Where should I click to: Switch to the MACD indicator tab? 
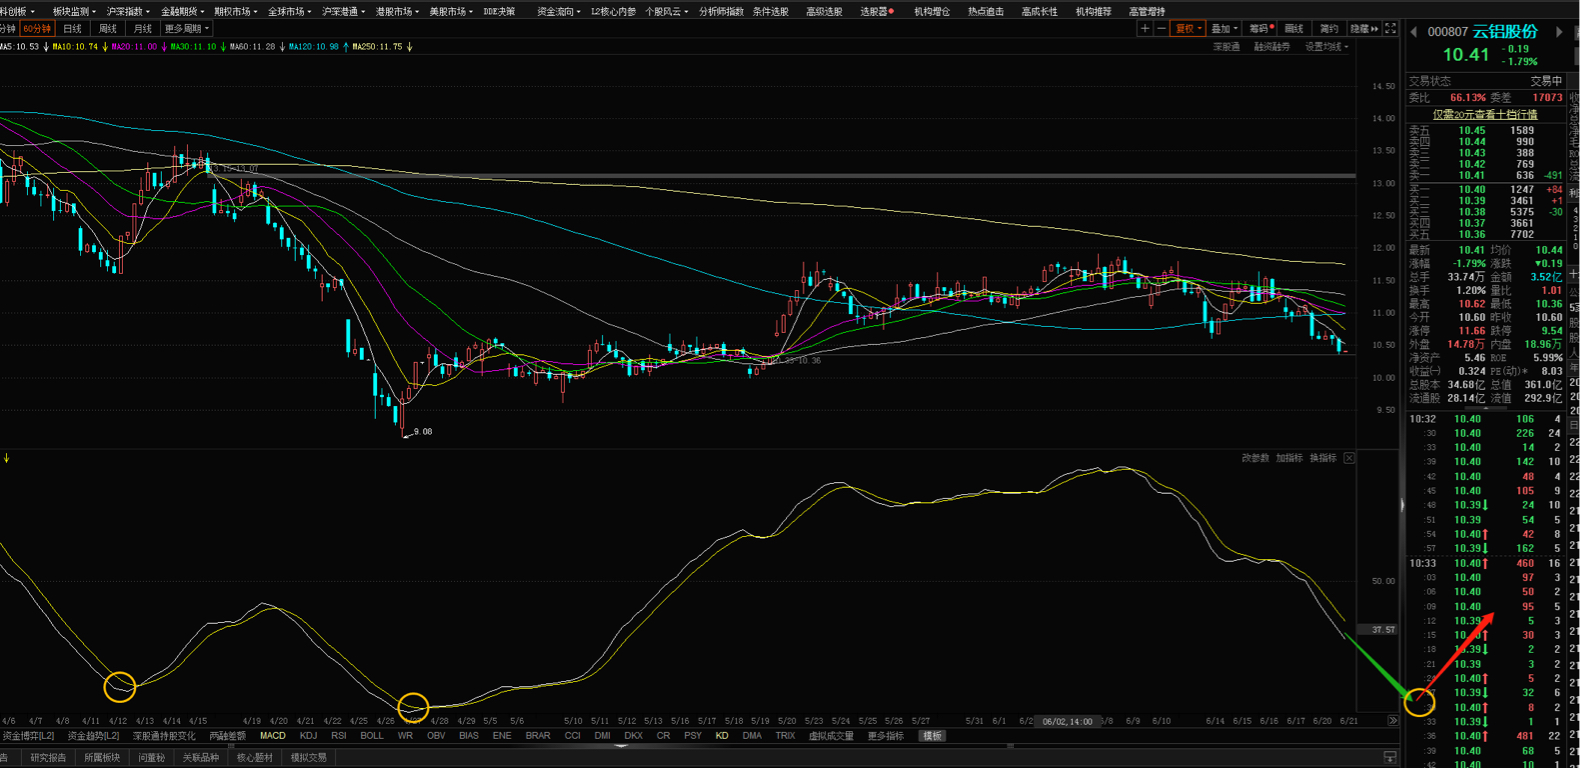[x=272, y=735]
